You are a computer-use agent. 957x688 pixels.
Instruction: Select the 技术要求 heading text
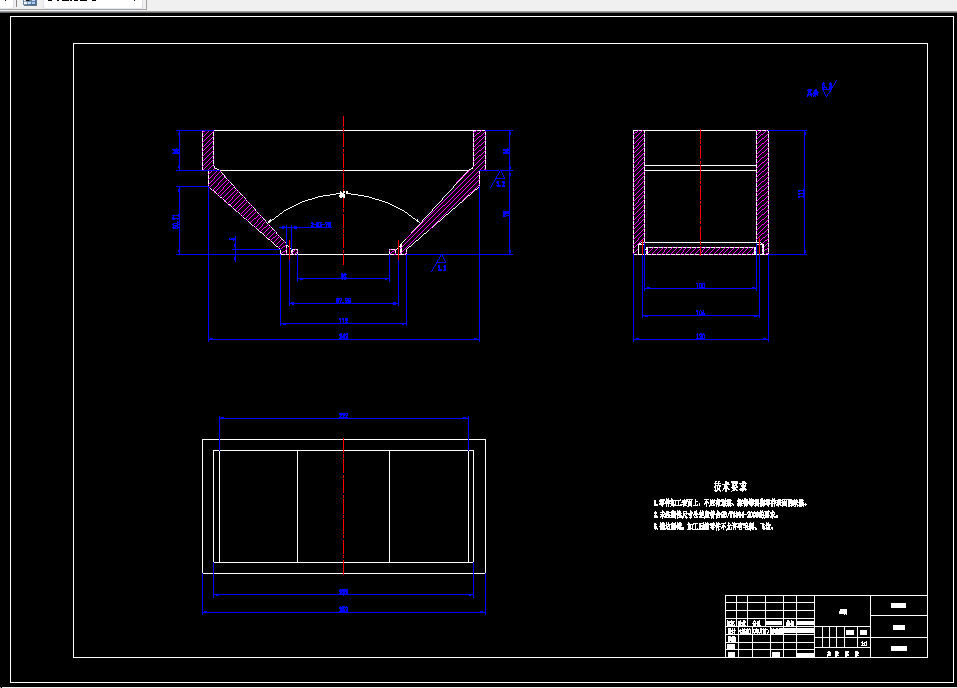(730, 487)
